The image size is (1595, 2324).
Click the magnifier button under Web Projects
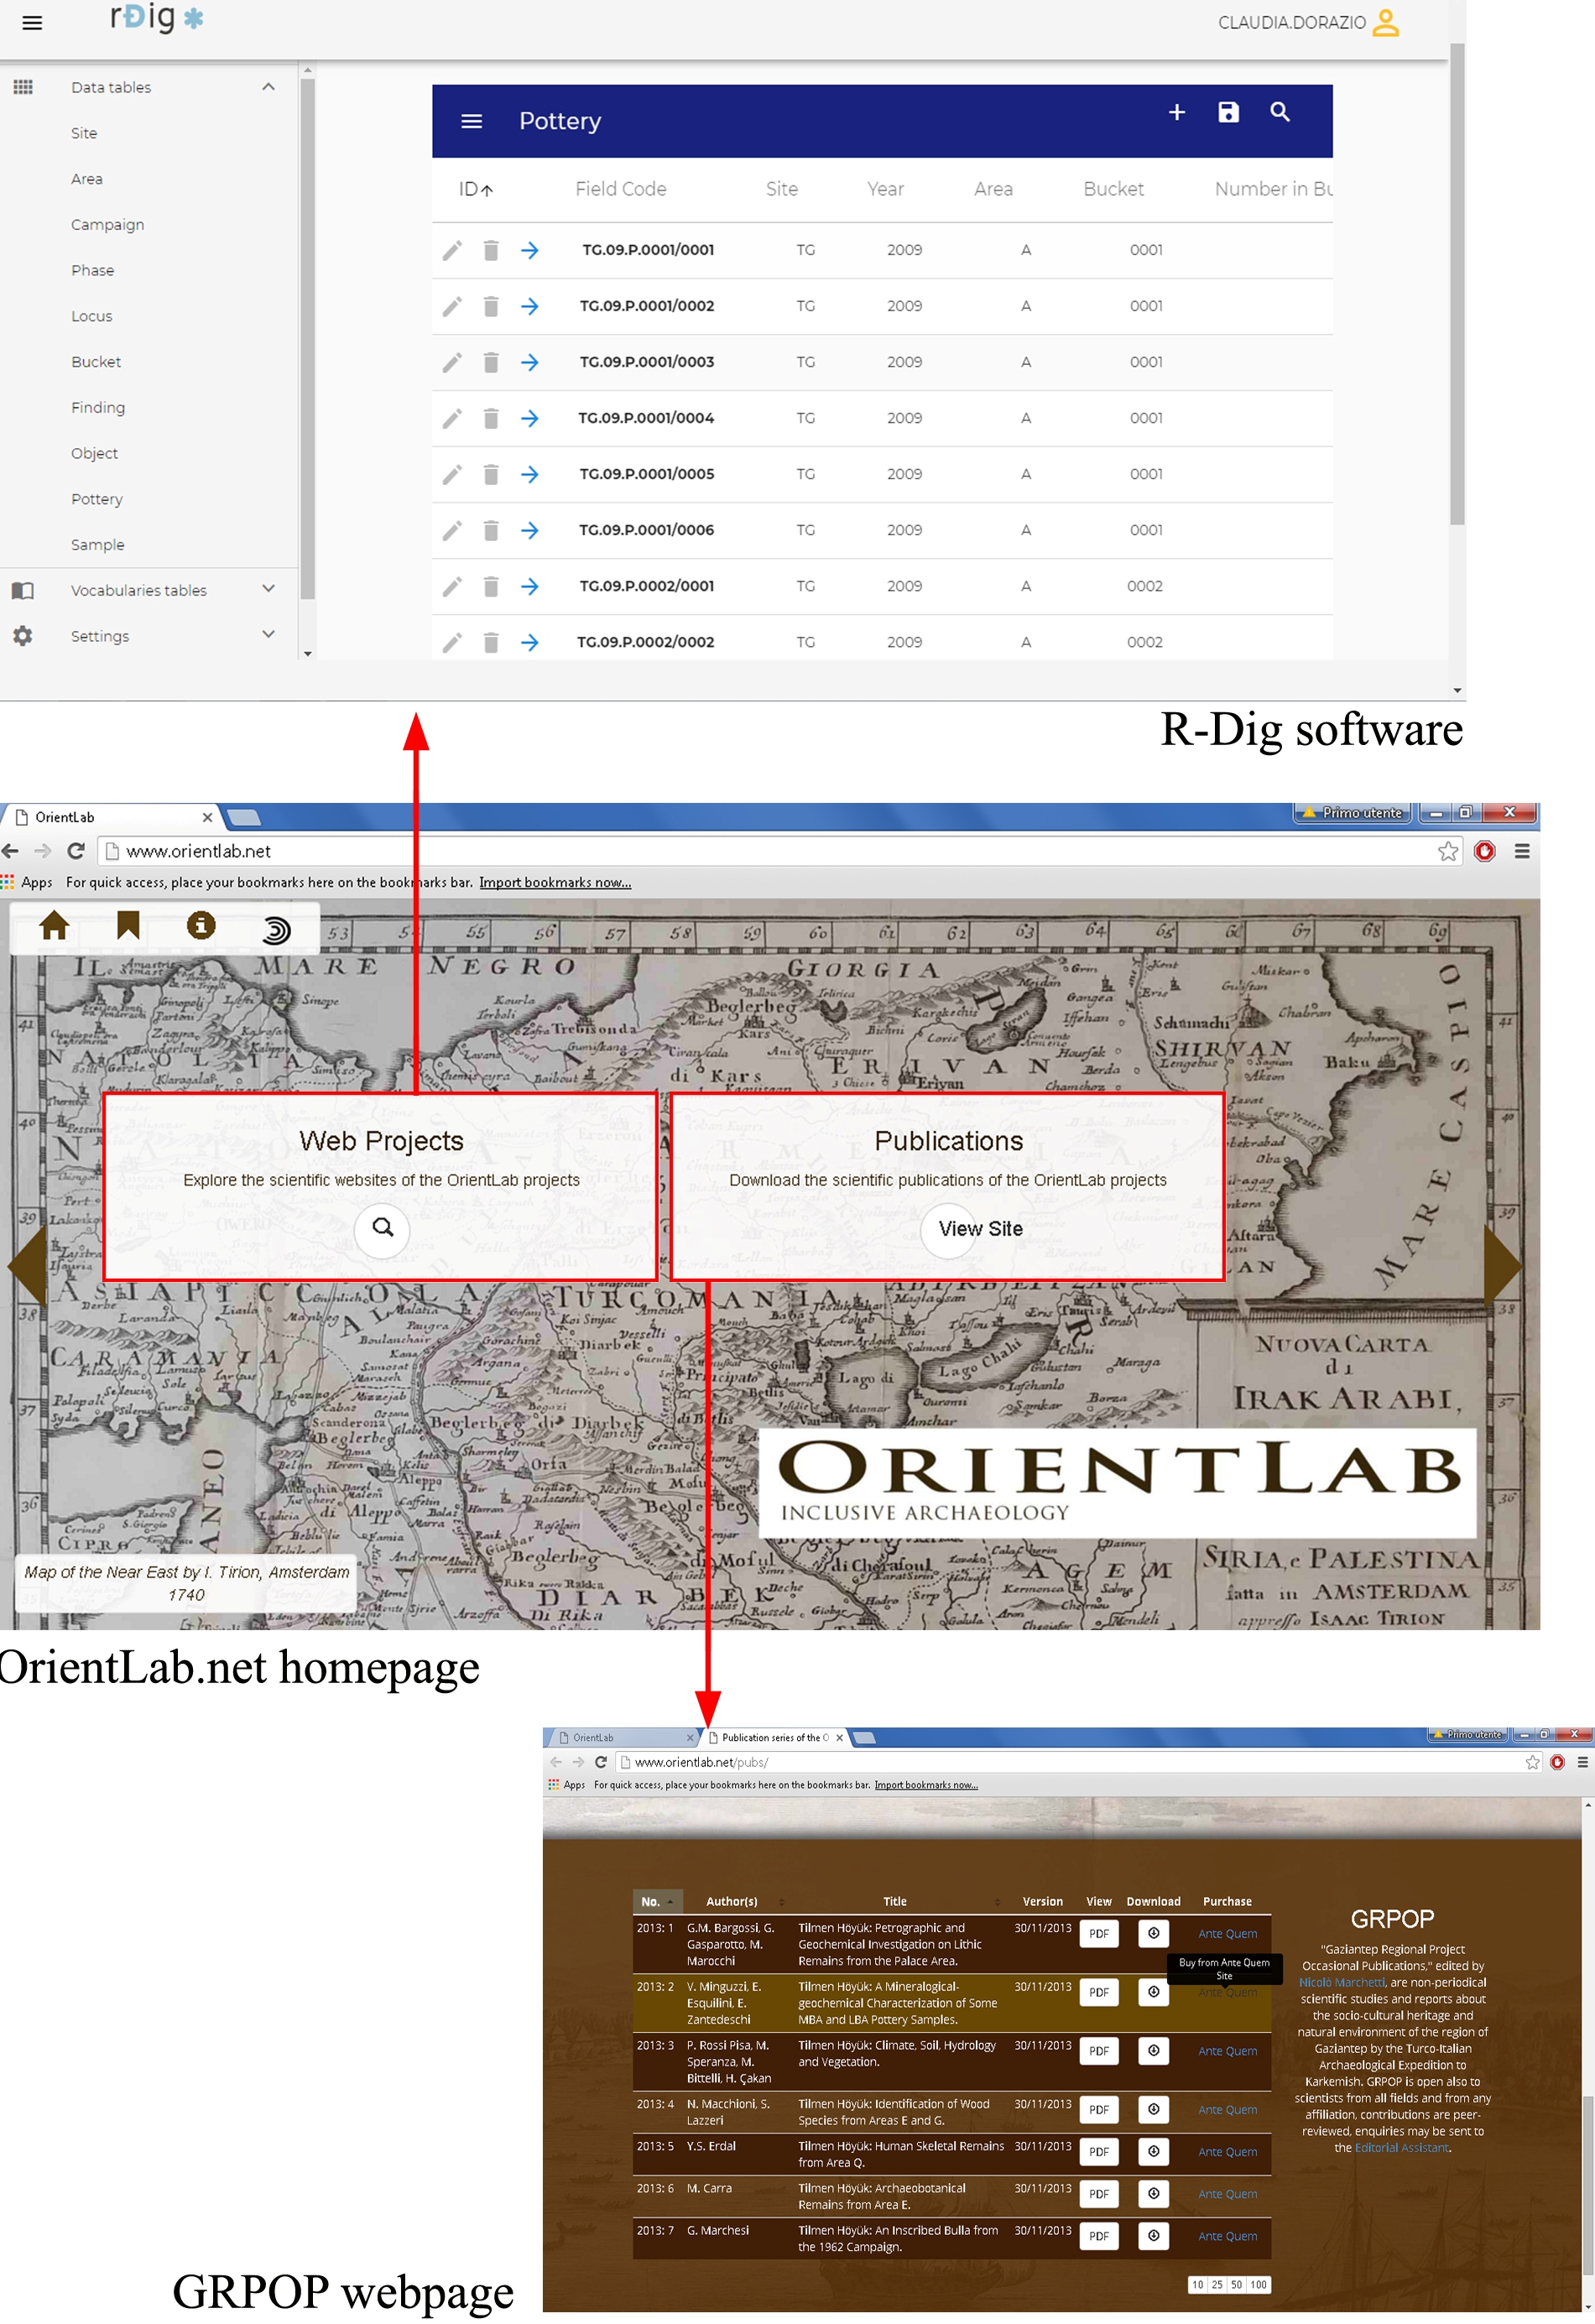pyautogui.click(x=382, y=1228)
